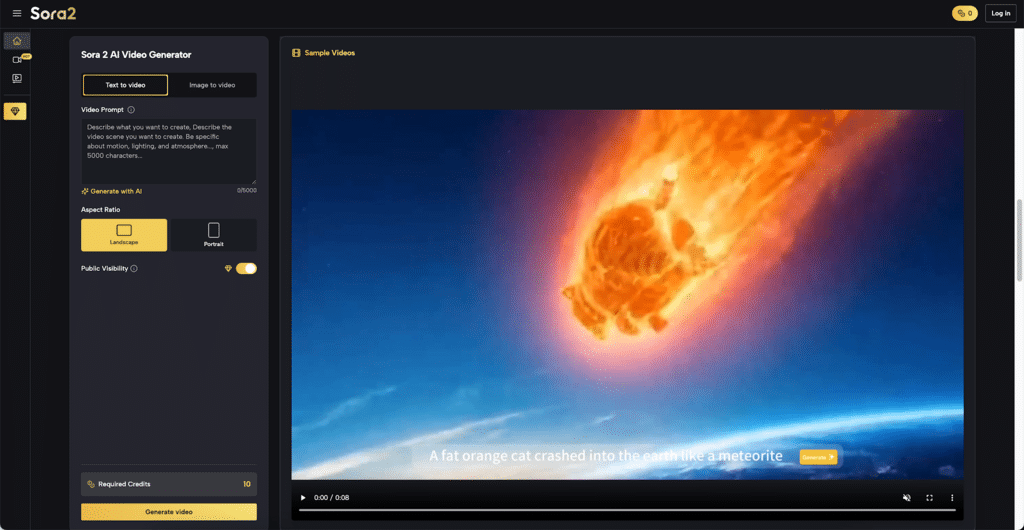Open the video camera sidebar icon
This screenshot has height=530, width=1024.
pos(17,60)
